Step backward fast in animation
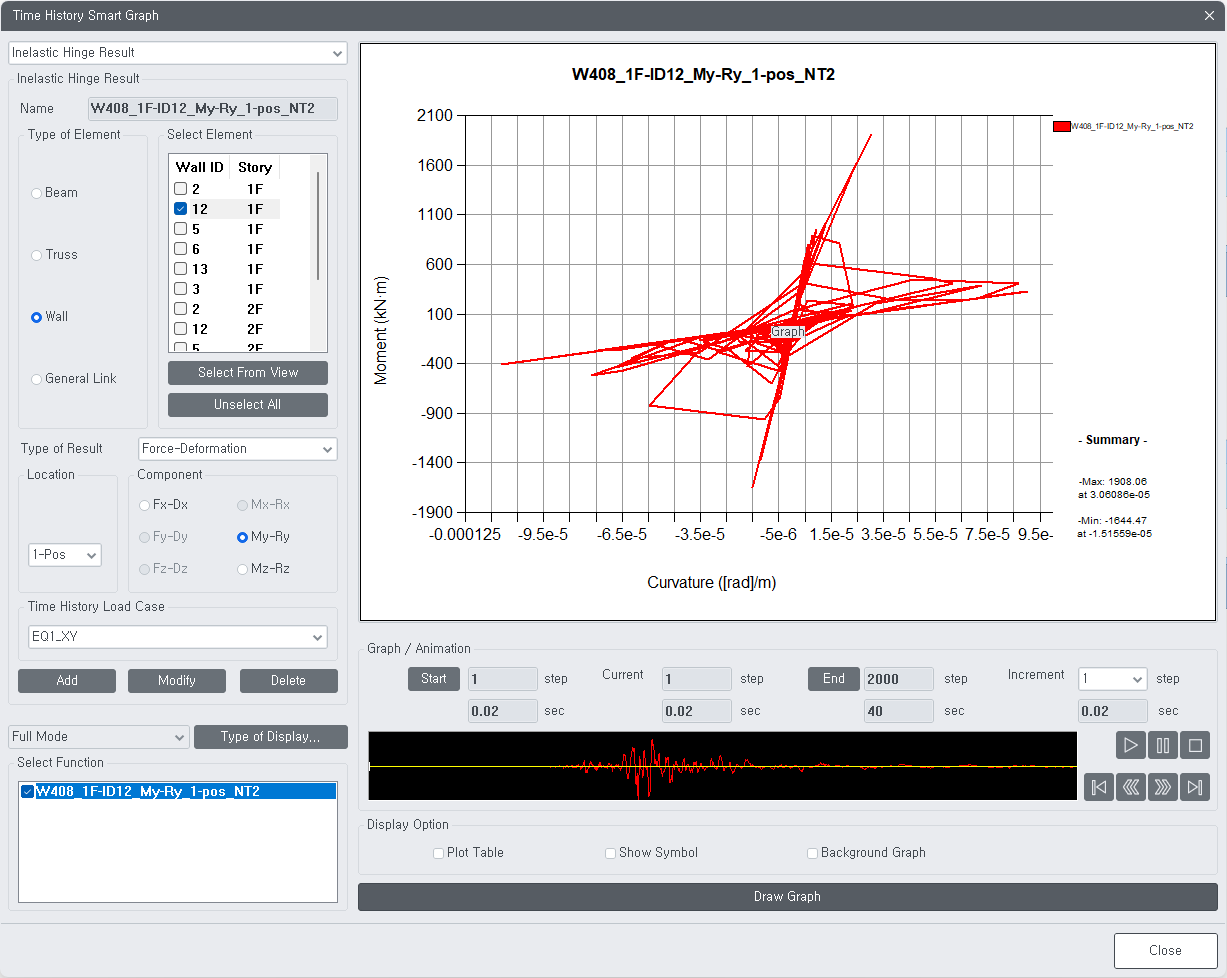The image size is (1227, 978). (1131, 787)
